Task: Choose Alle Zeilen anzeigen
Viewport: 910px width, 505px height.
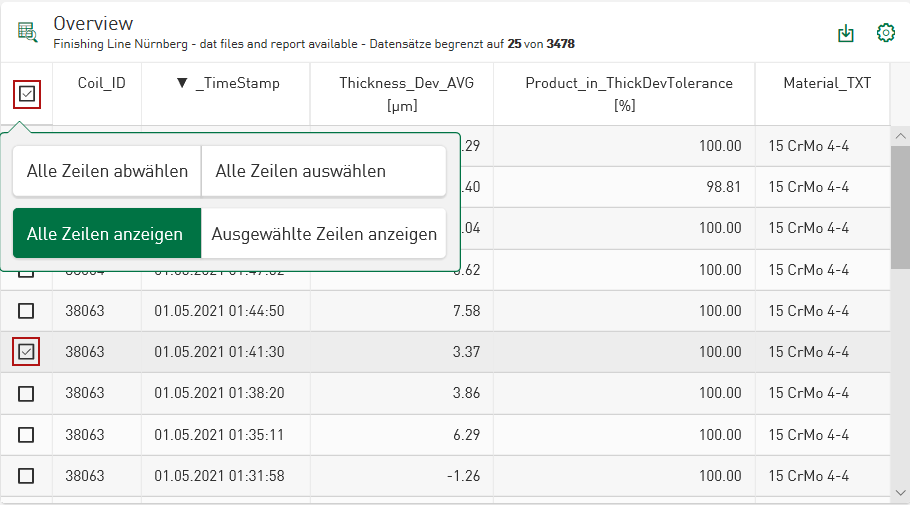Action: (x=105, y=234)
